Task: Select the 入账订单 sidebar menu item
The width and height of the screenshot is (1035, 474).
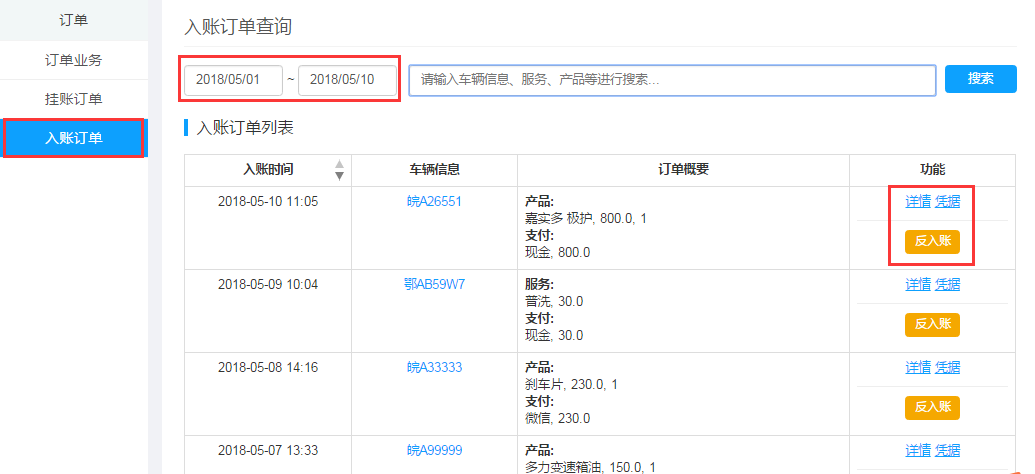Action: pos(74,138)
